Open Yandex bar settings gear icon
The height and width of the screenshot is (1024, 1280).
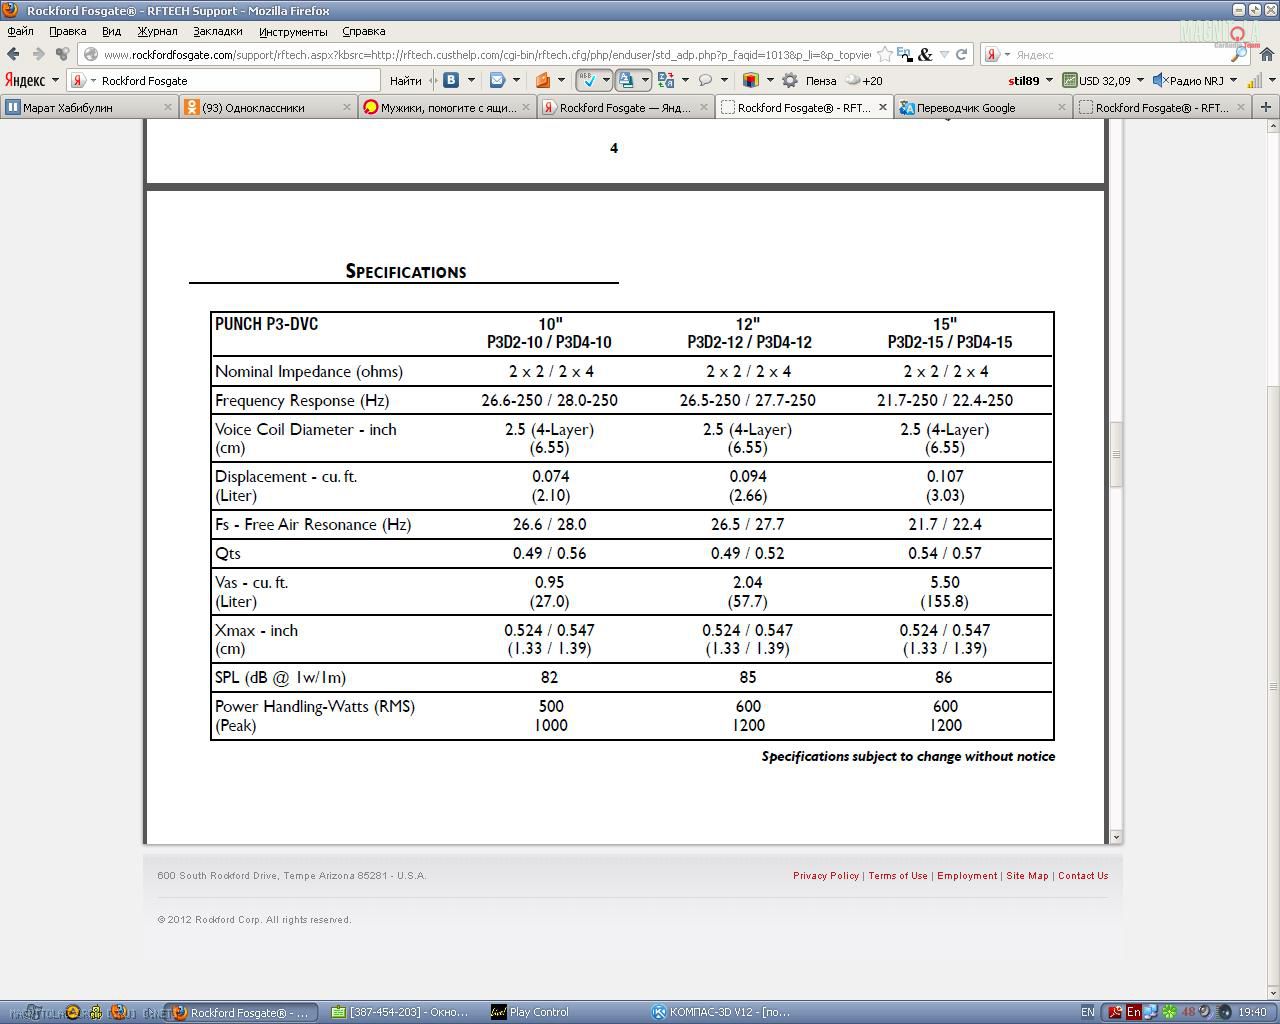(x=790, y=80)
